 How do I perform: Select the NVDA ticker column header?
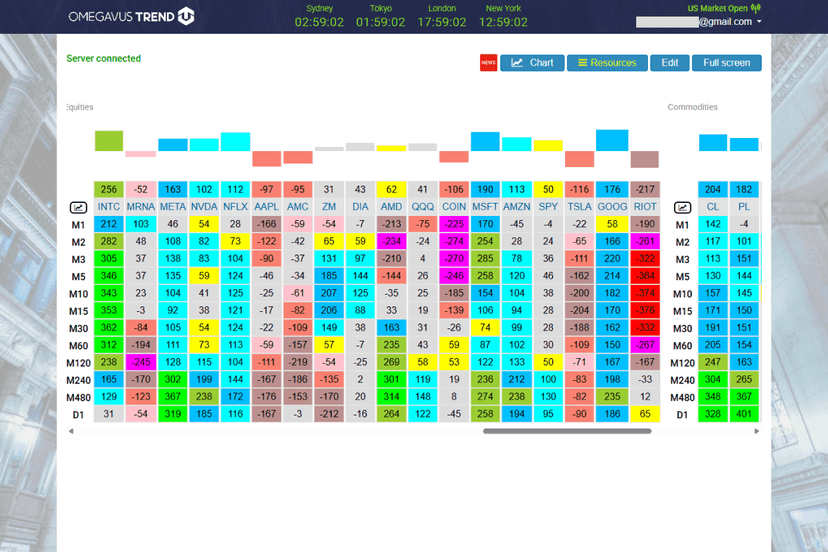(x=204, y=207)
